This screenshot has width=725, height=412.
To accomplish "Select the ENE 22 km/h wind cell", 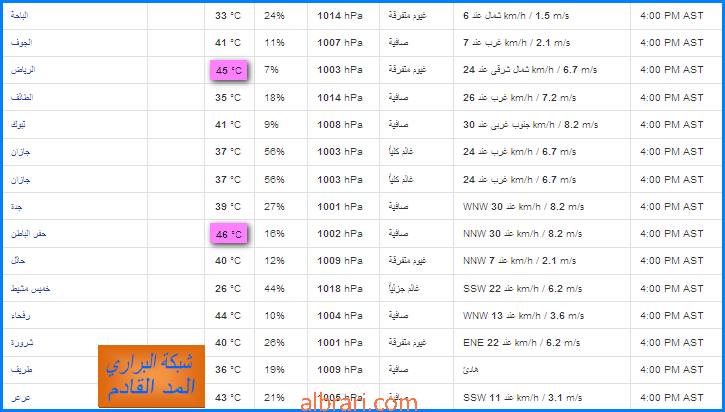I will tap(522, 343).
